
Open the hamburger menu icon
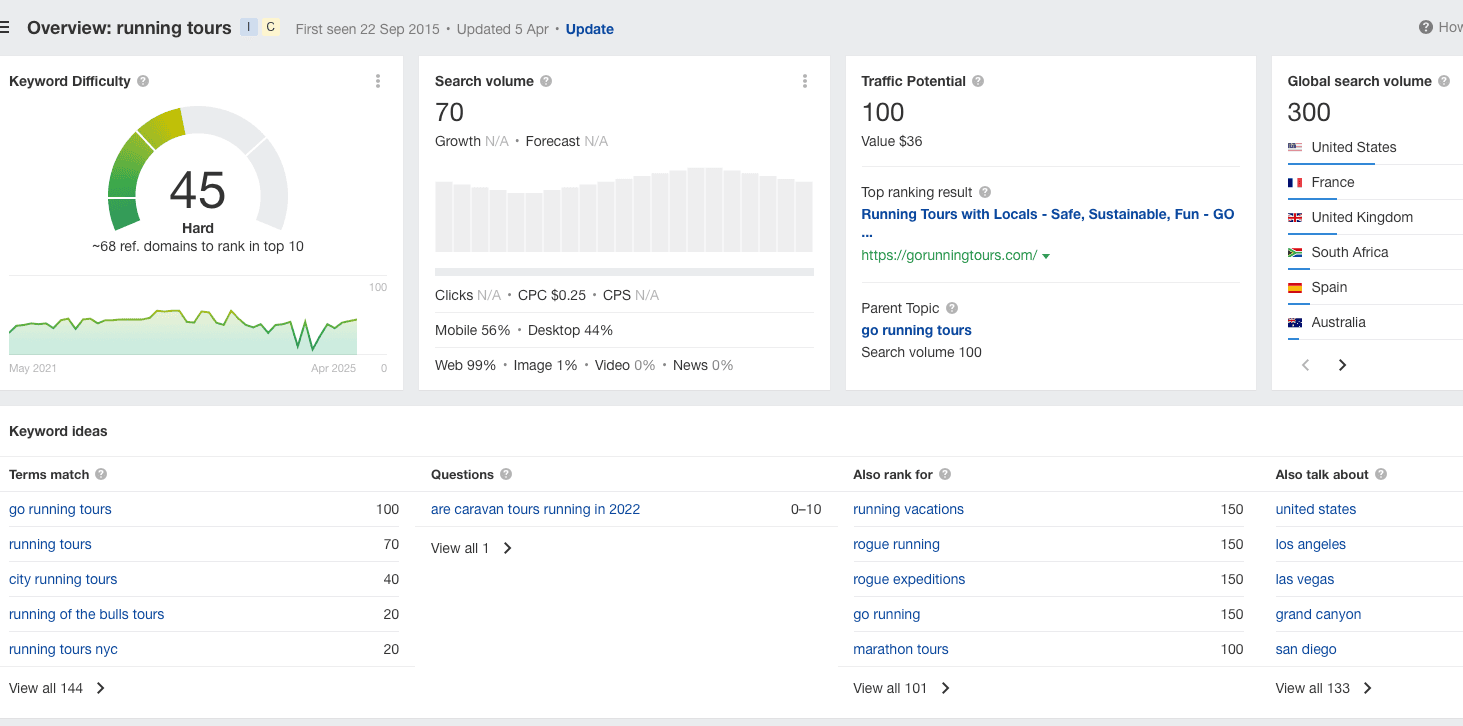(x=5, y=28)
